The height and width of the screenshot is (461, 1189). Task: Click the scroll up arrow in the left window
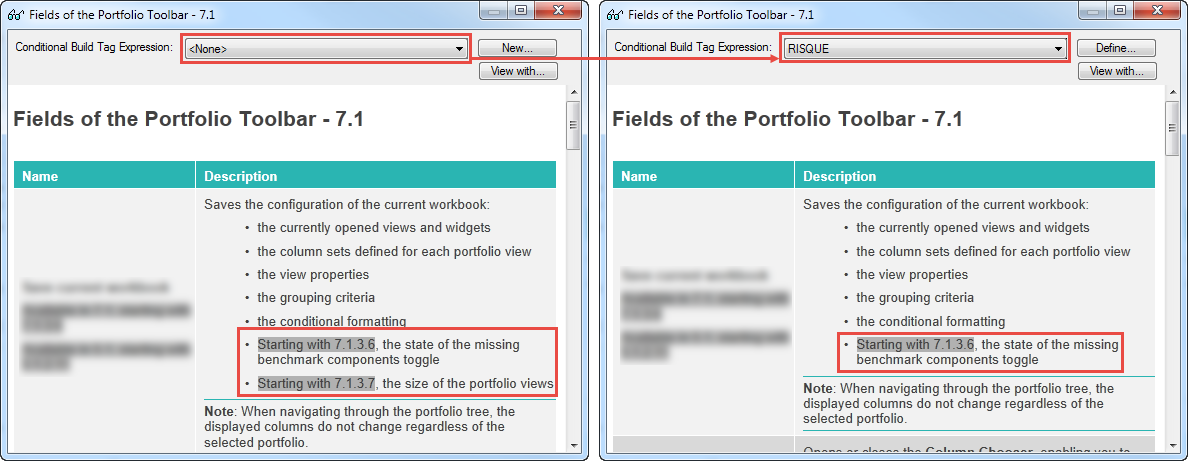[574, 92]
